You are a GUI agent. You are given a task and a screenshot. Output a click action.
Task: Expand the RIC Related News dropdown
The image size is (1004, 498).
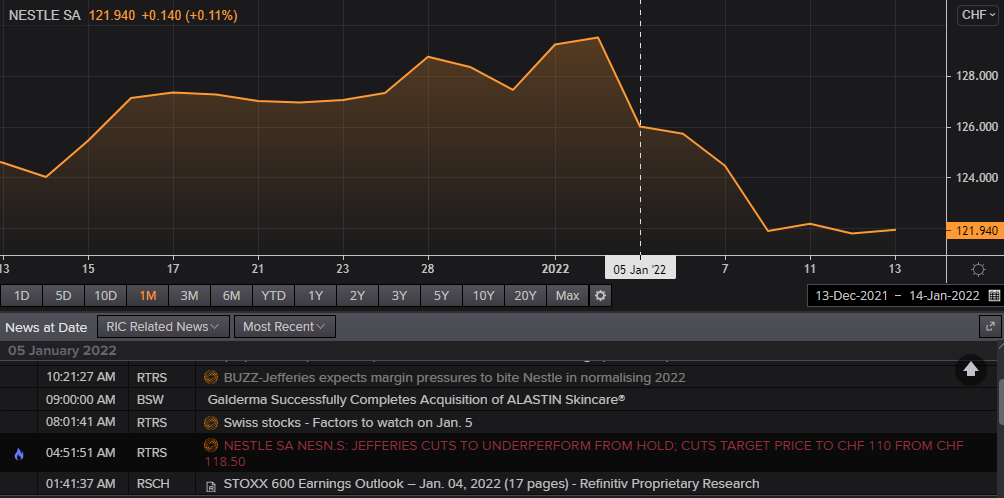pos(163,326)
